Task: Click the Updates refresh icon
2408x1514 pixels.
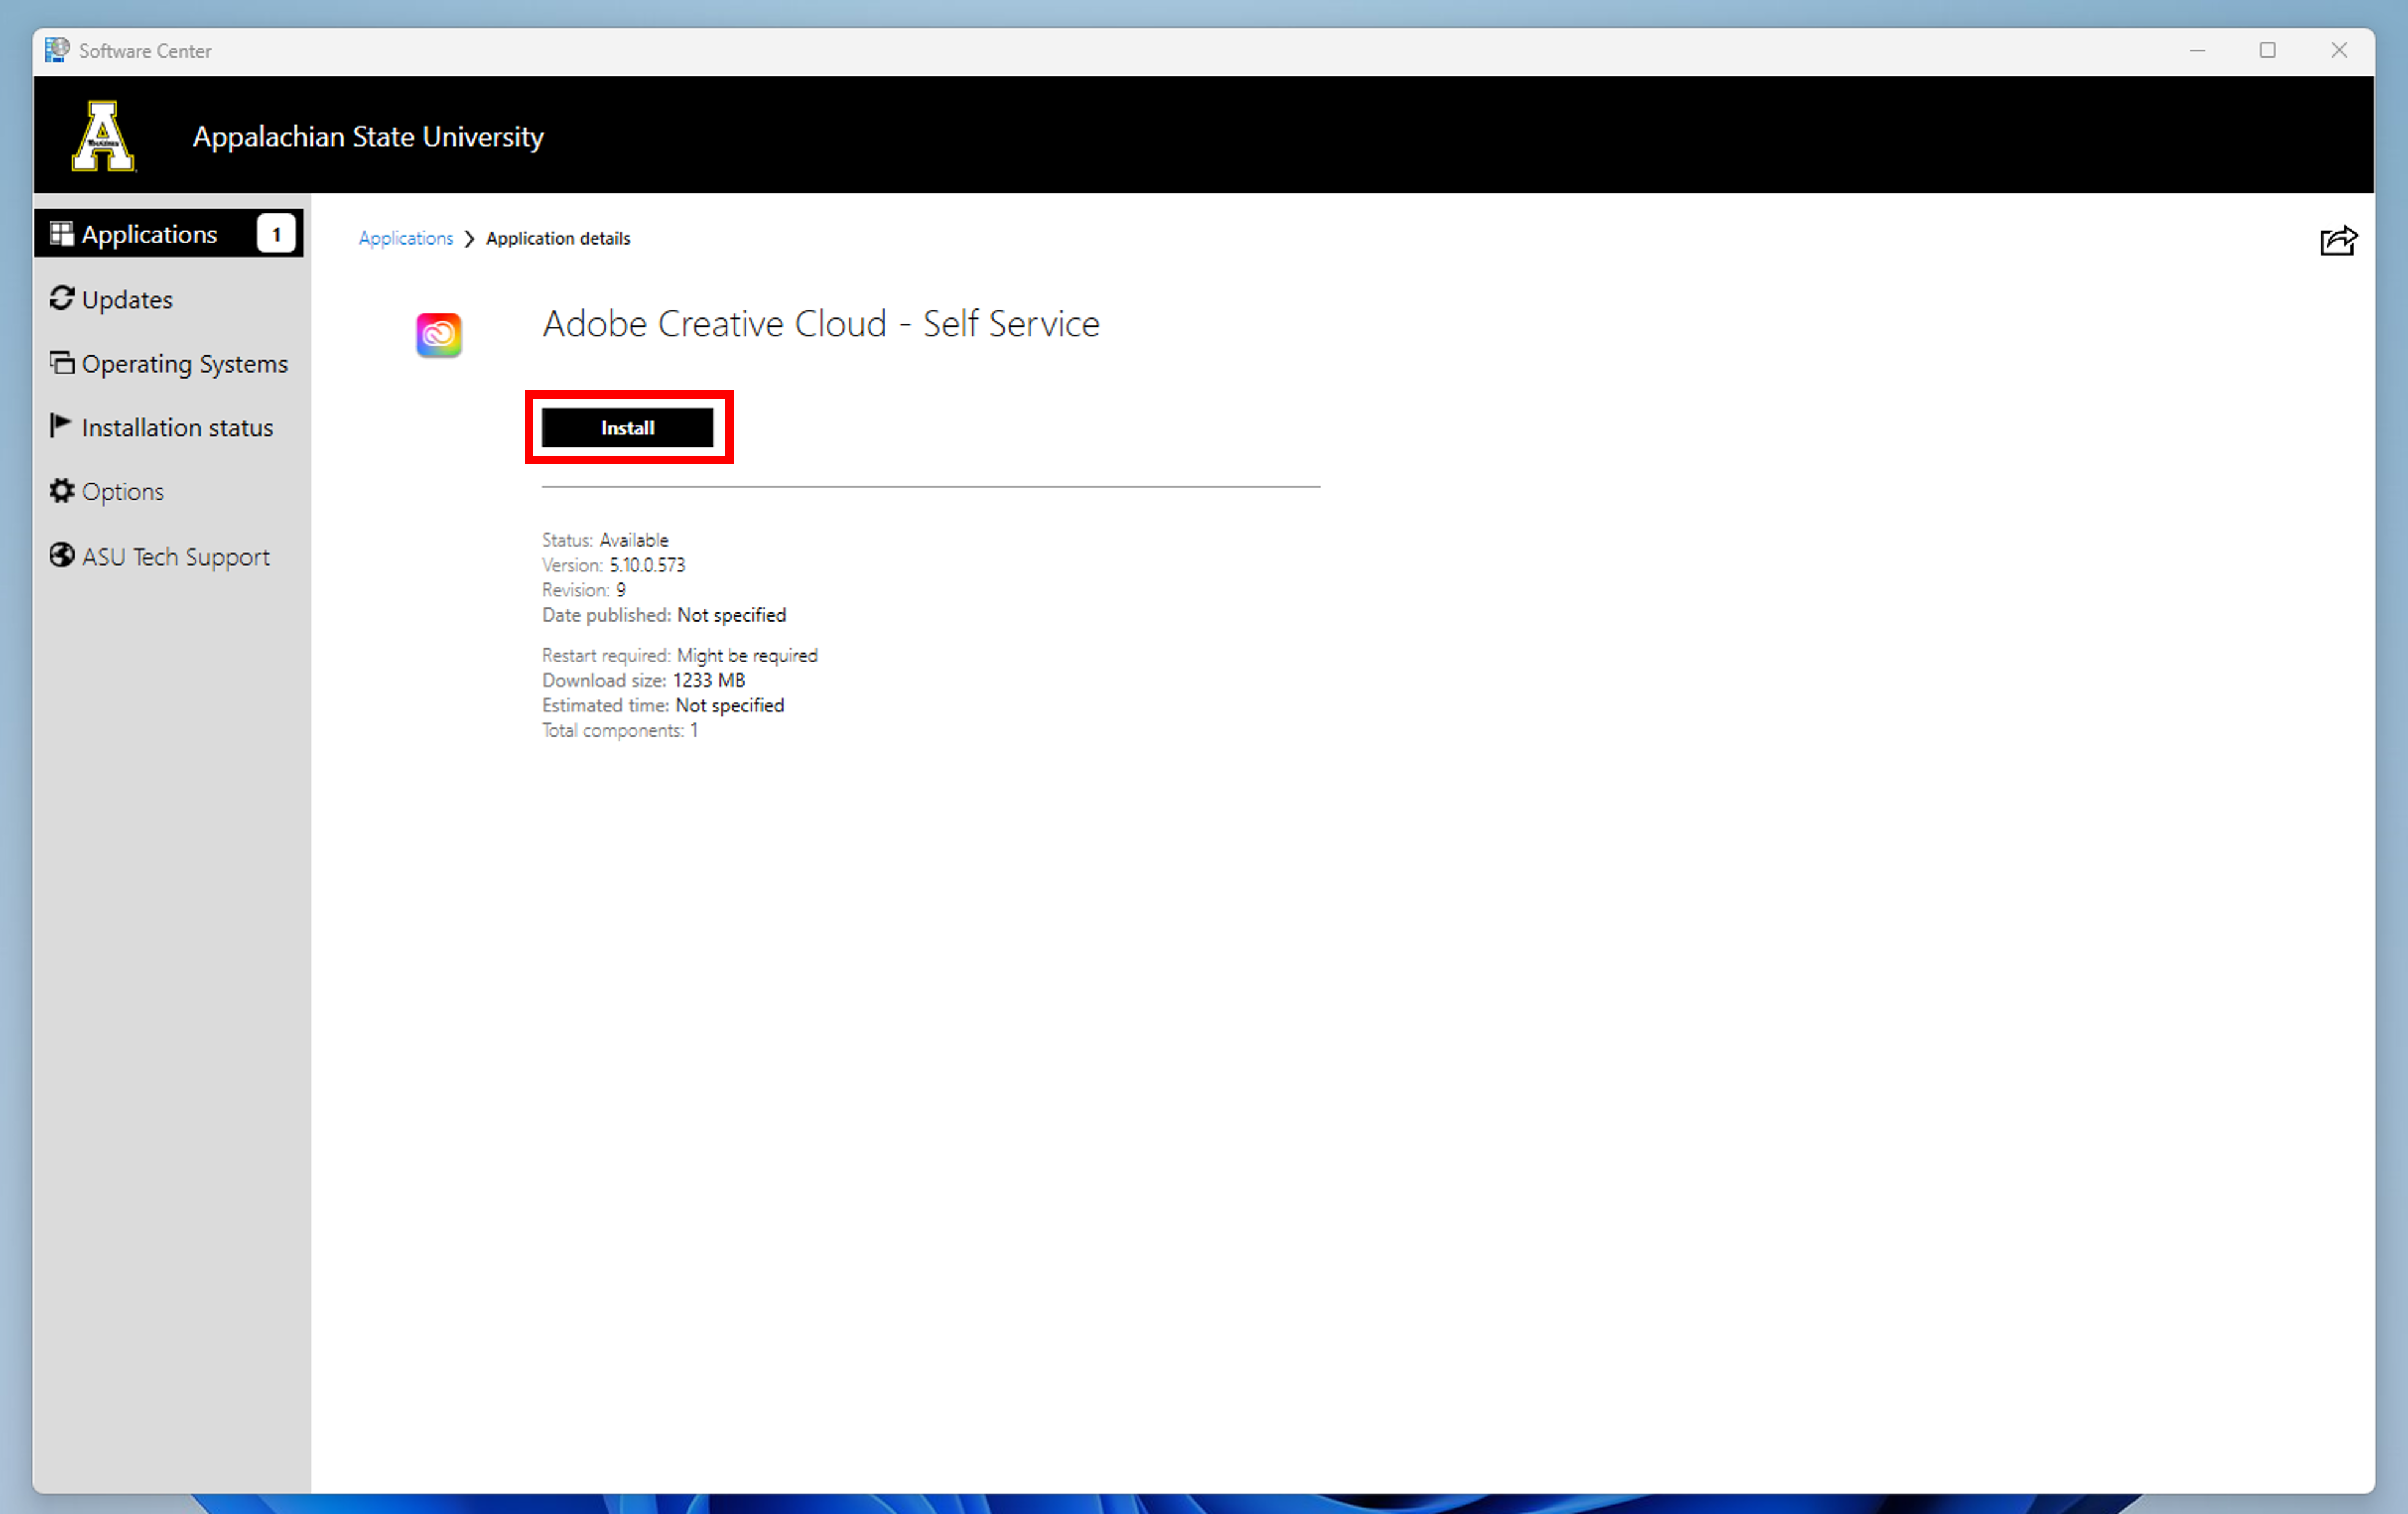Action: (62, 298)
